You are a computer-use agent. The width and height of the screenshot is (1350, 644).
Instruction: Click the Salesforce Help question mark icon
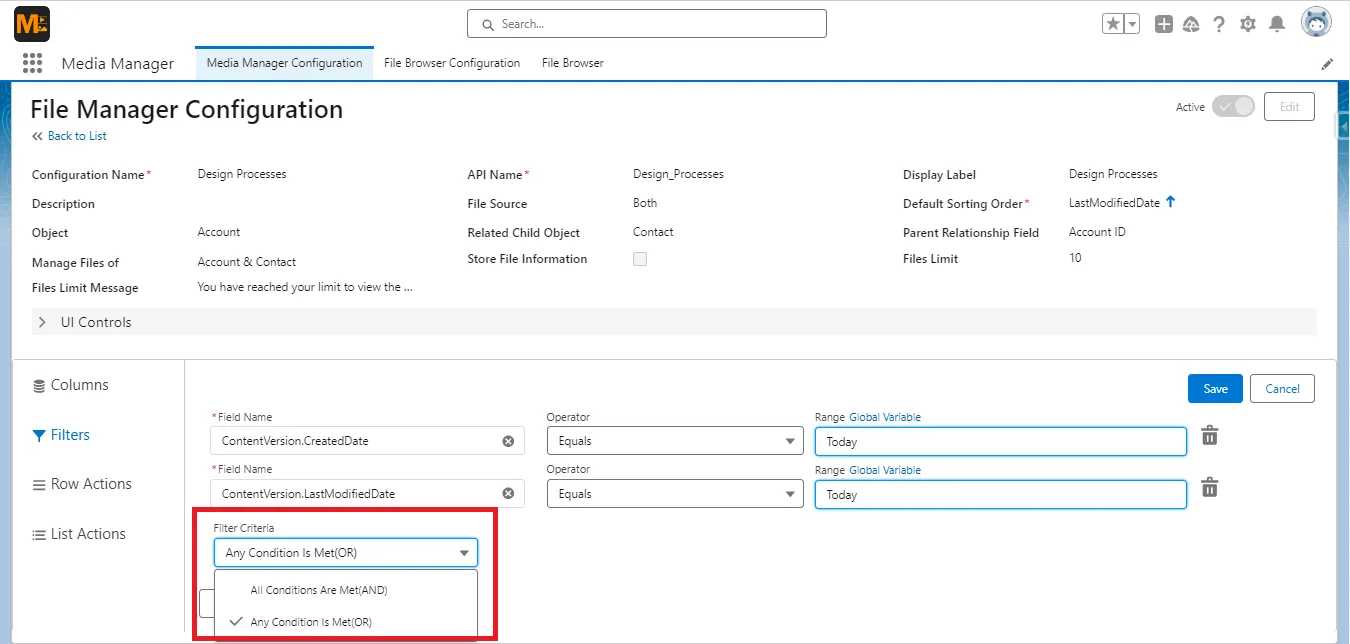[1219, 23]
